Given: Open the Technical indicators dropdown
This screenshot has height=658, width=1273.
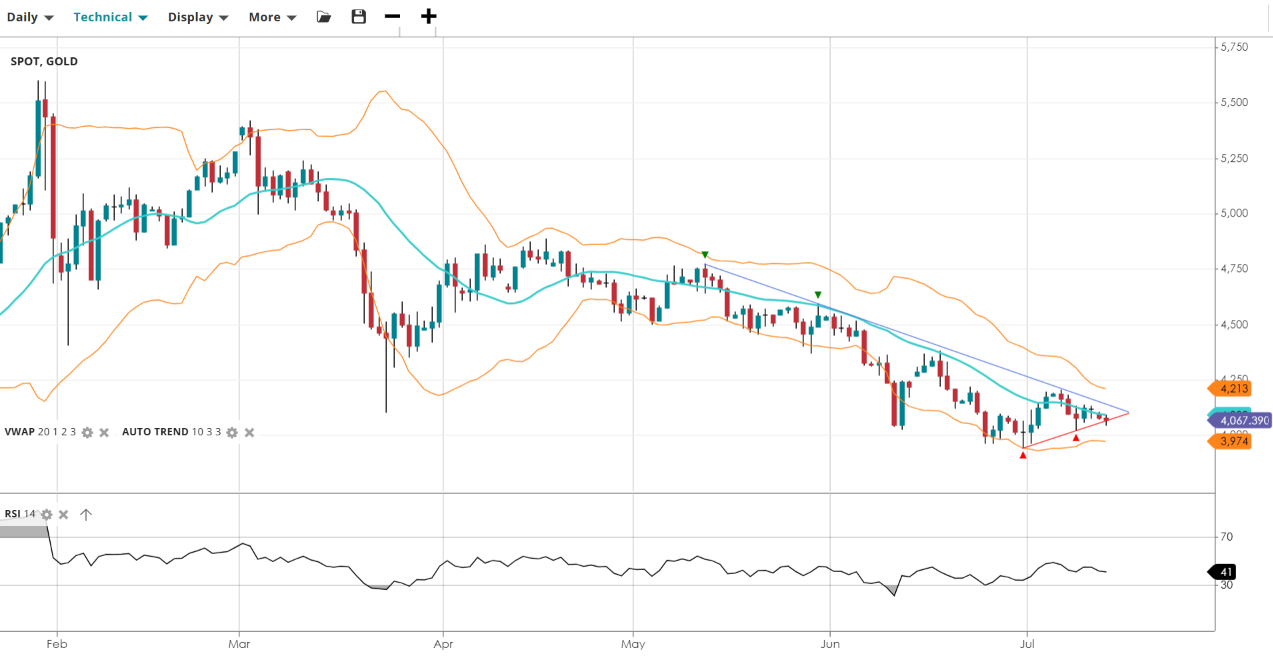Looking at the screenshot, I should [x=110, y=17].
